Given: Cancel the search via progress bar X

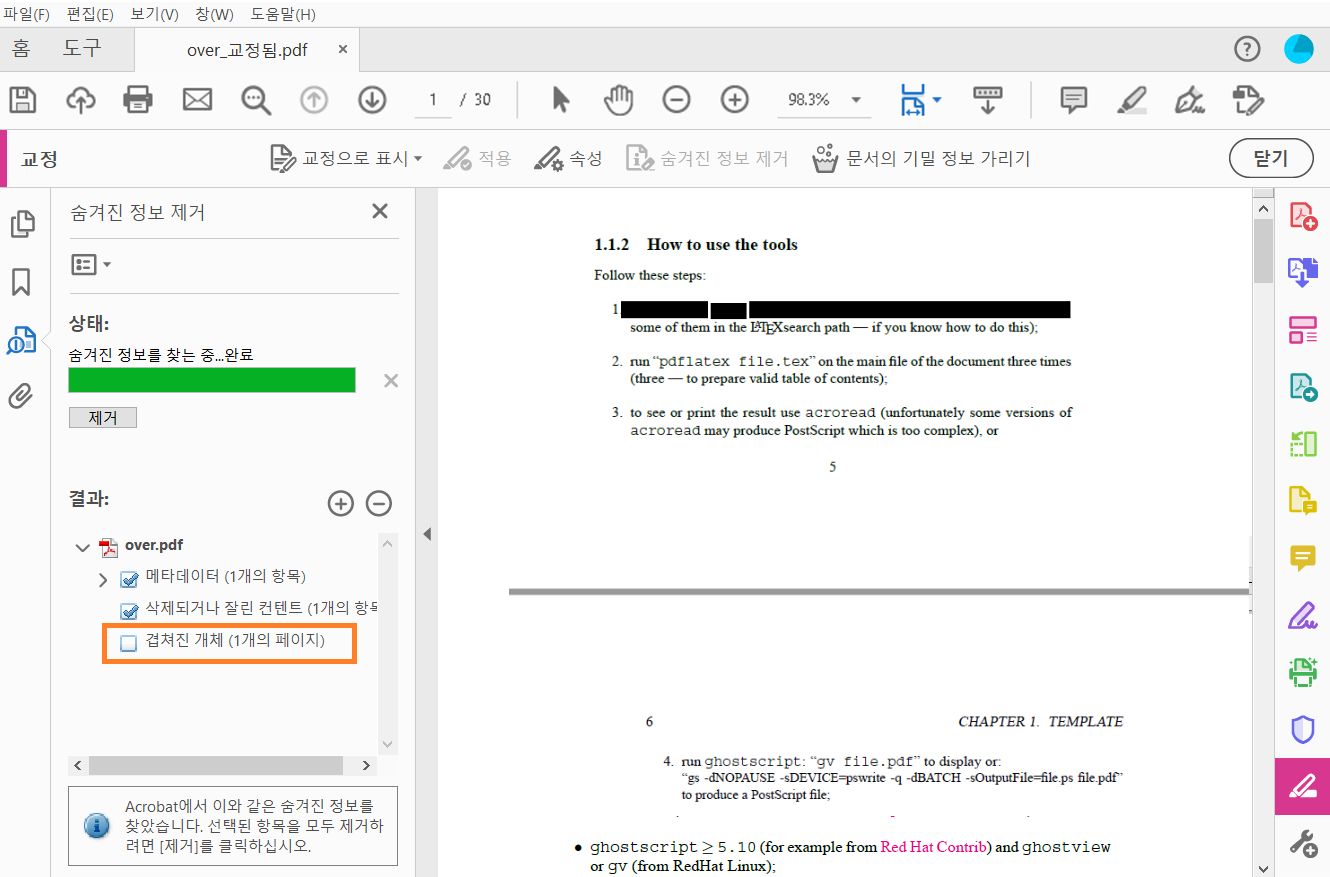Looking at the screenshot, I should point(389,380).
